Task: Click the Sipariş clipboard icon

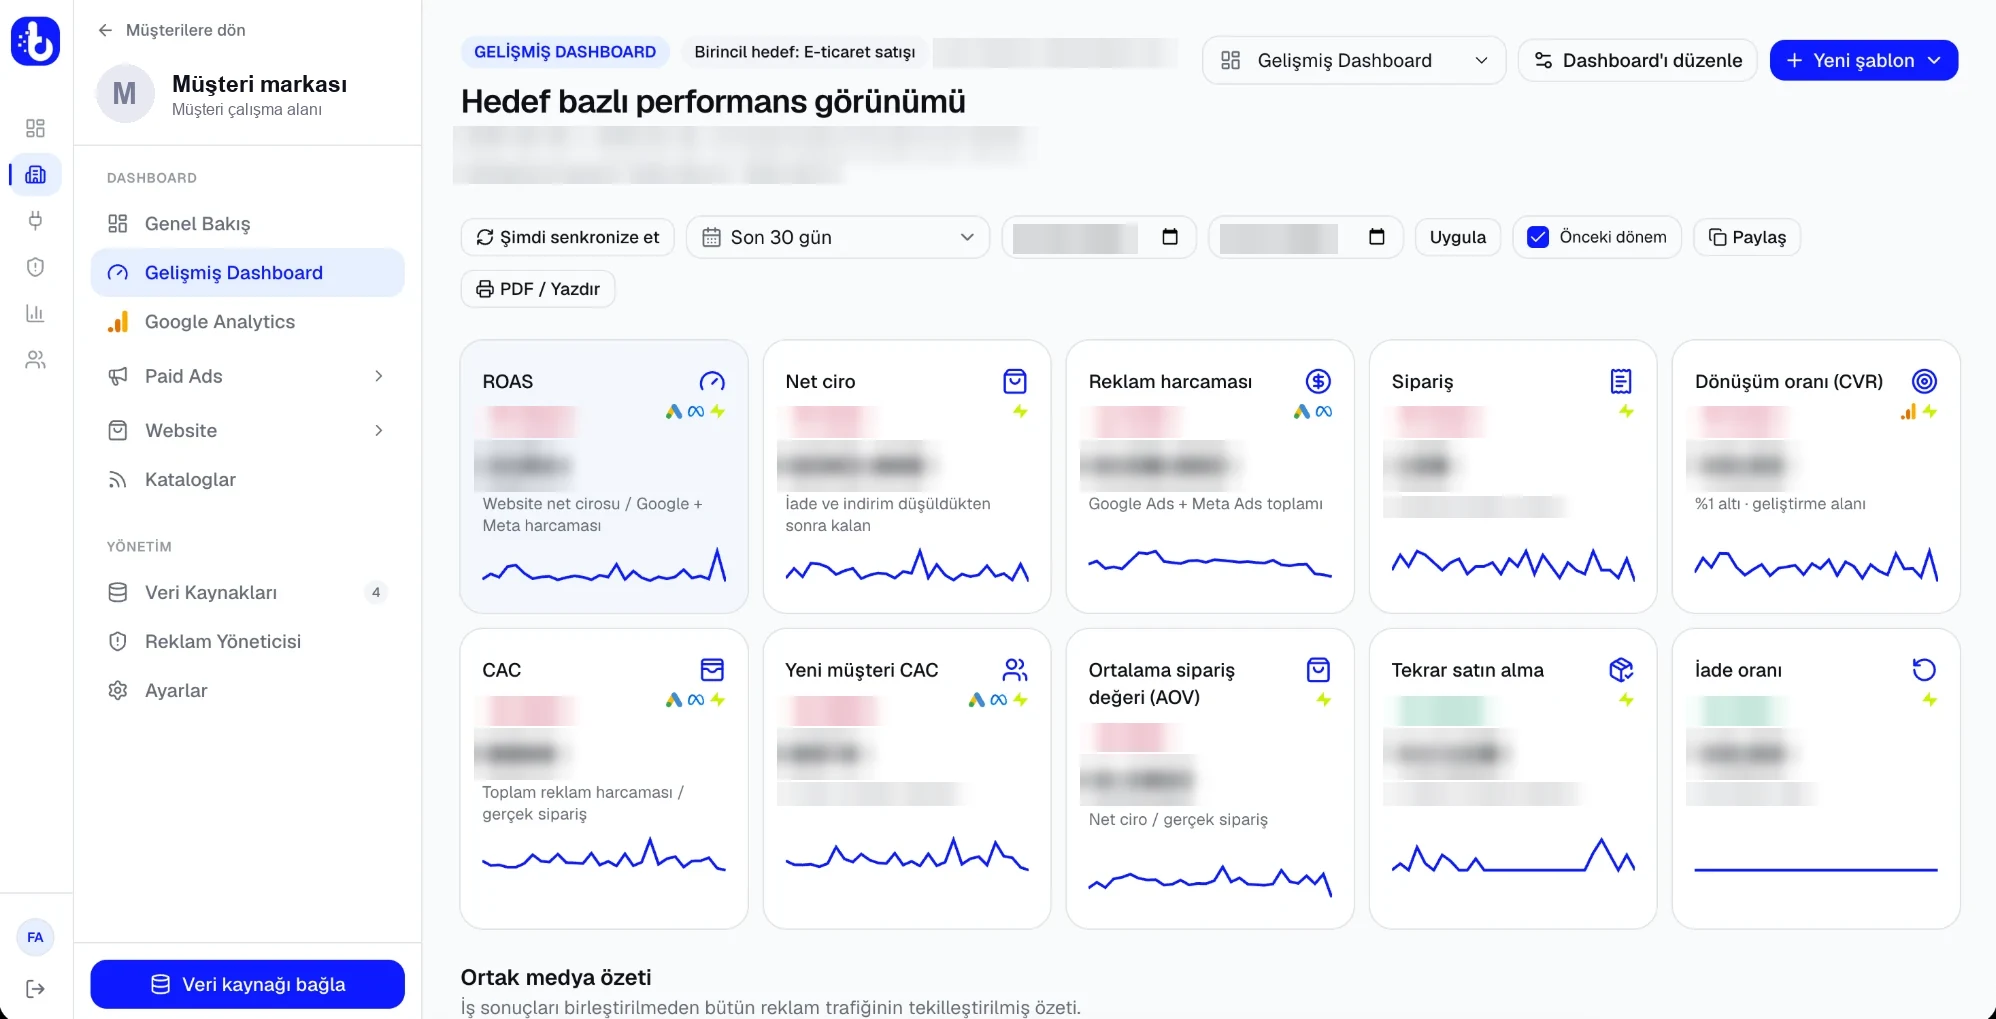Action: click(x=1621, y=381)
